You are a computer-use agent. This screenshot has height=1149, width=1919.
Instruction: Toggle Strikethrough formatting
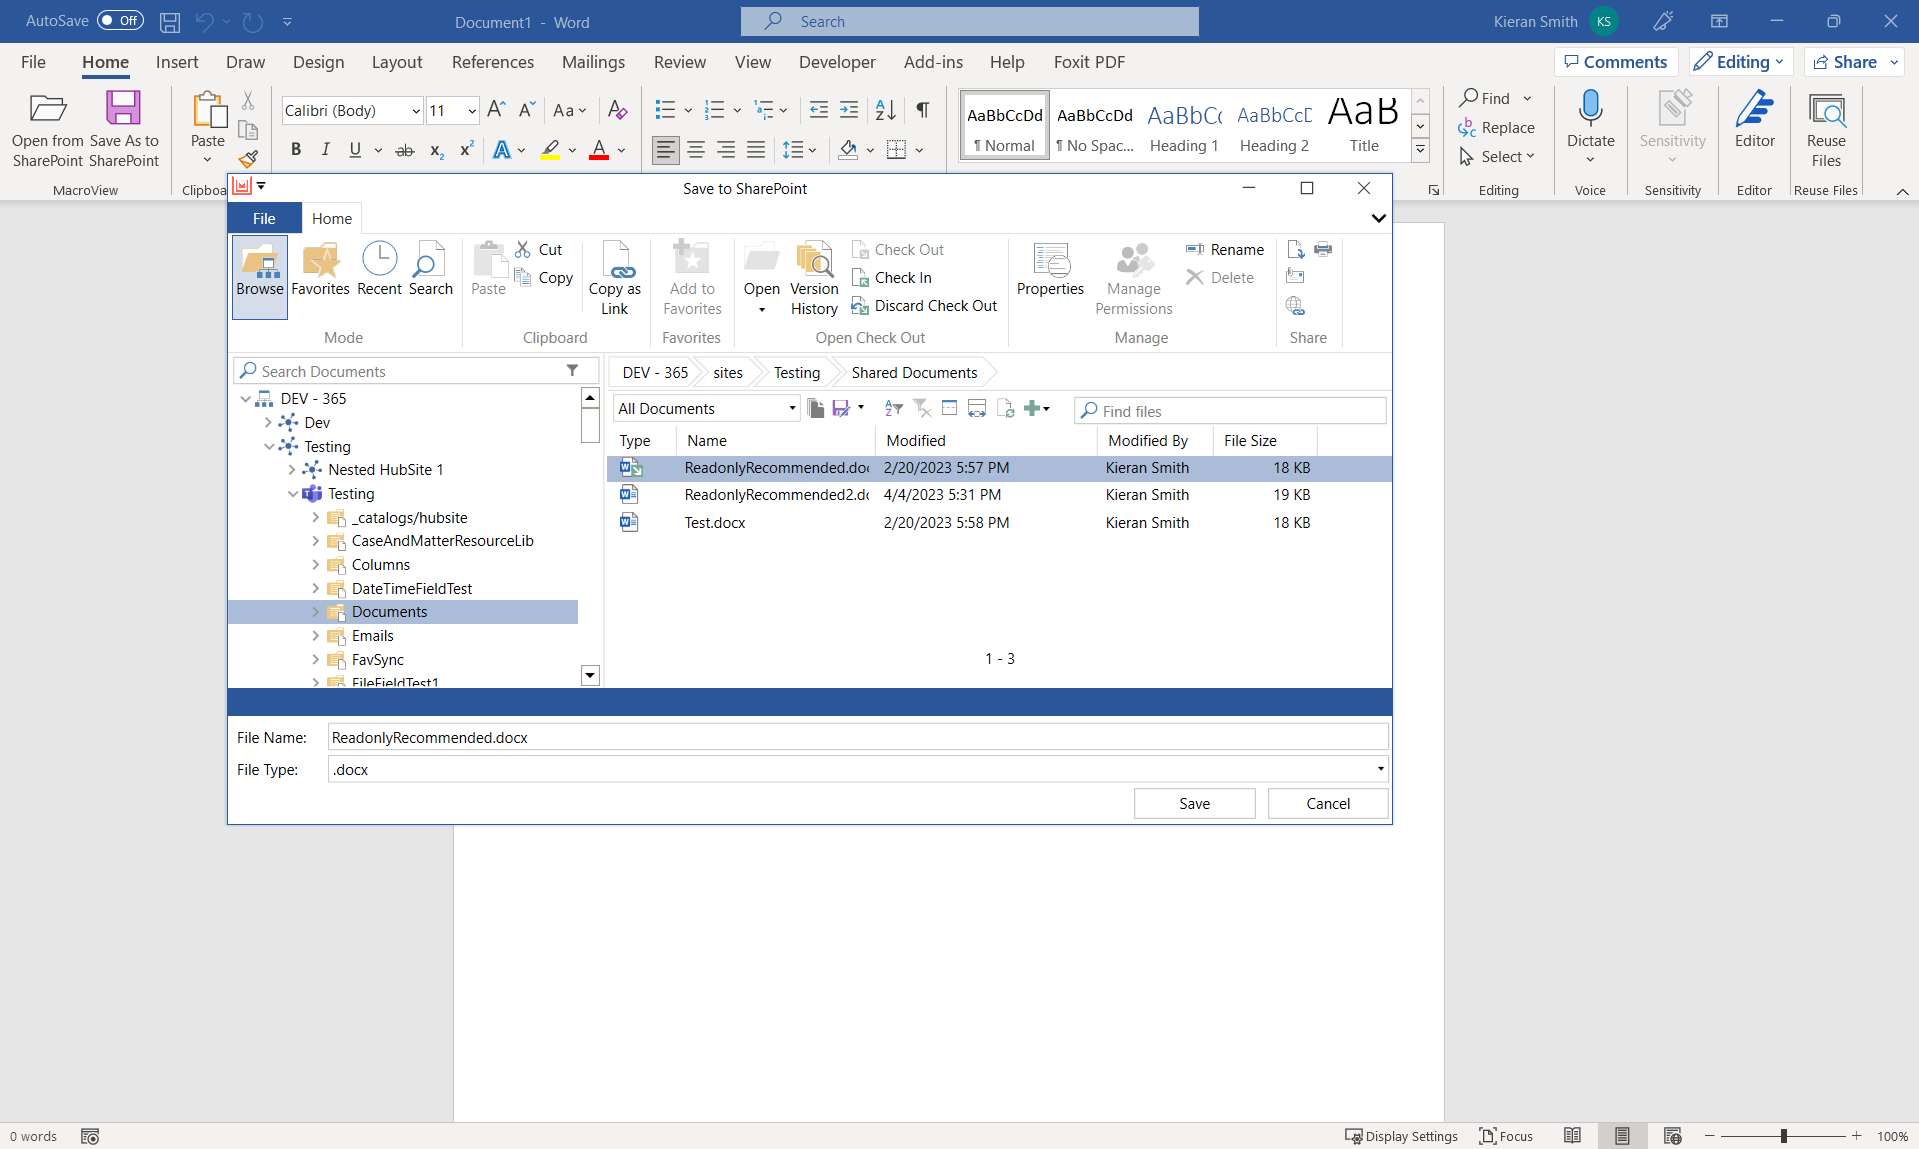[x=405, y=150]
